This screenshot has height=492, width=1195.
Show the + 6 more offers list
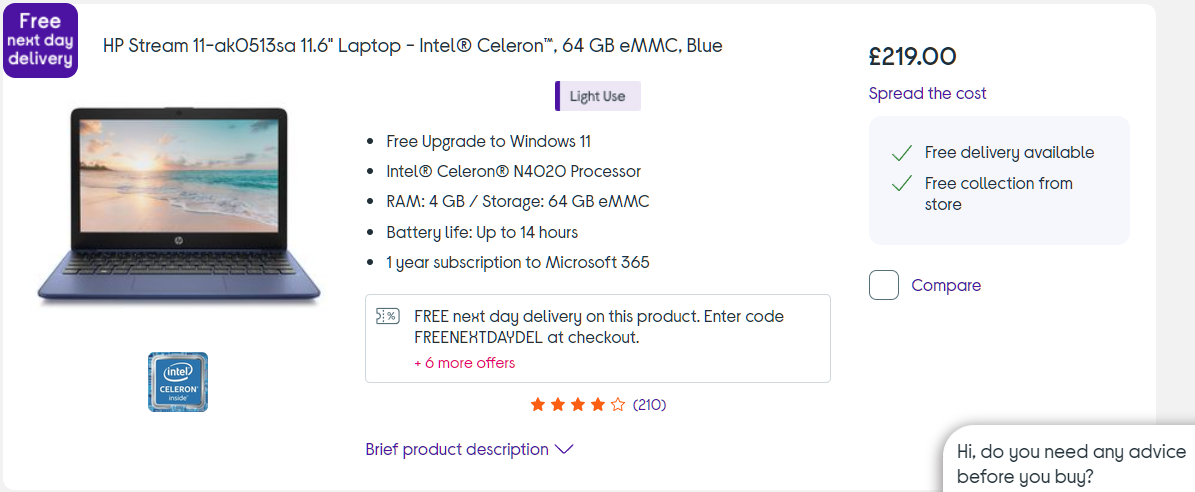pos(464,363)
